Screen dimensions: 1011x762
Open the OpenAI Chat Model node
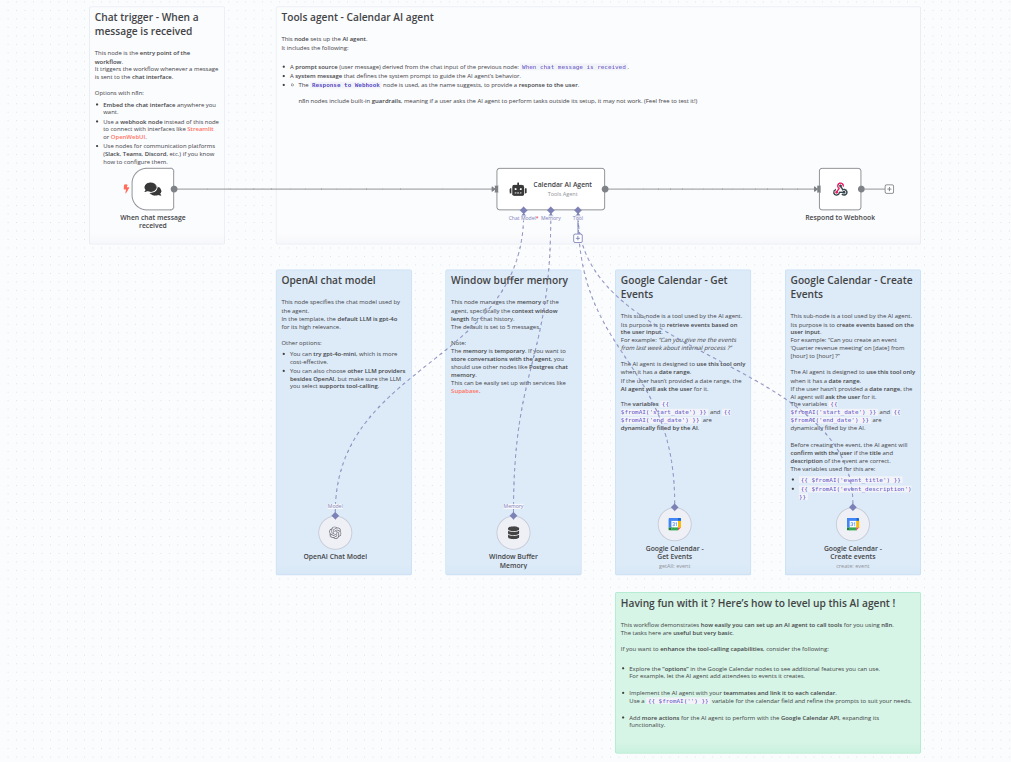pyautogui.click(x=335, y=532)
